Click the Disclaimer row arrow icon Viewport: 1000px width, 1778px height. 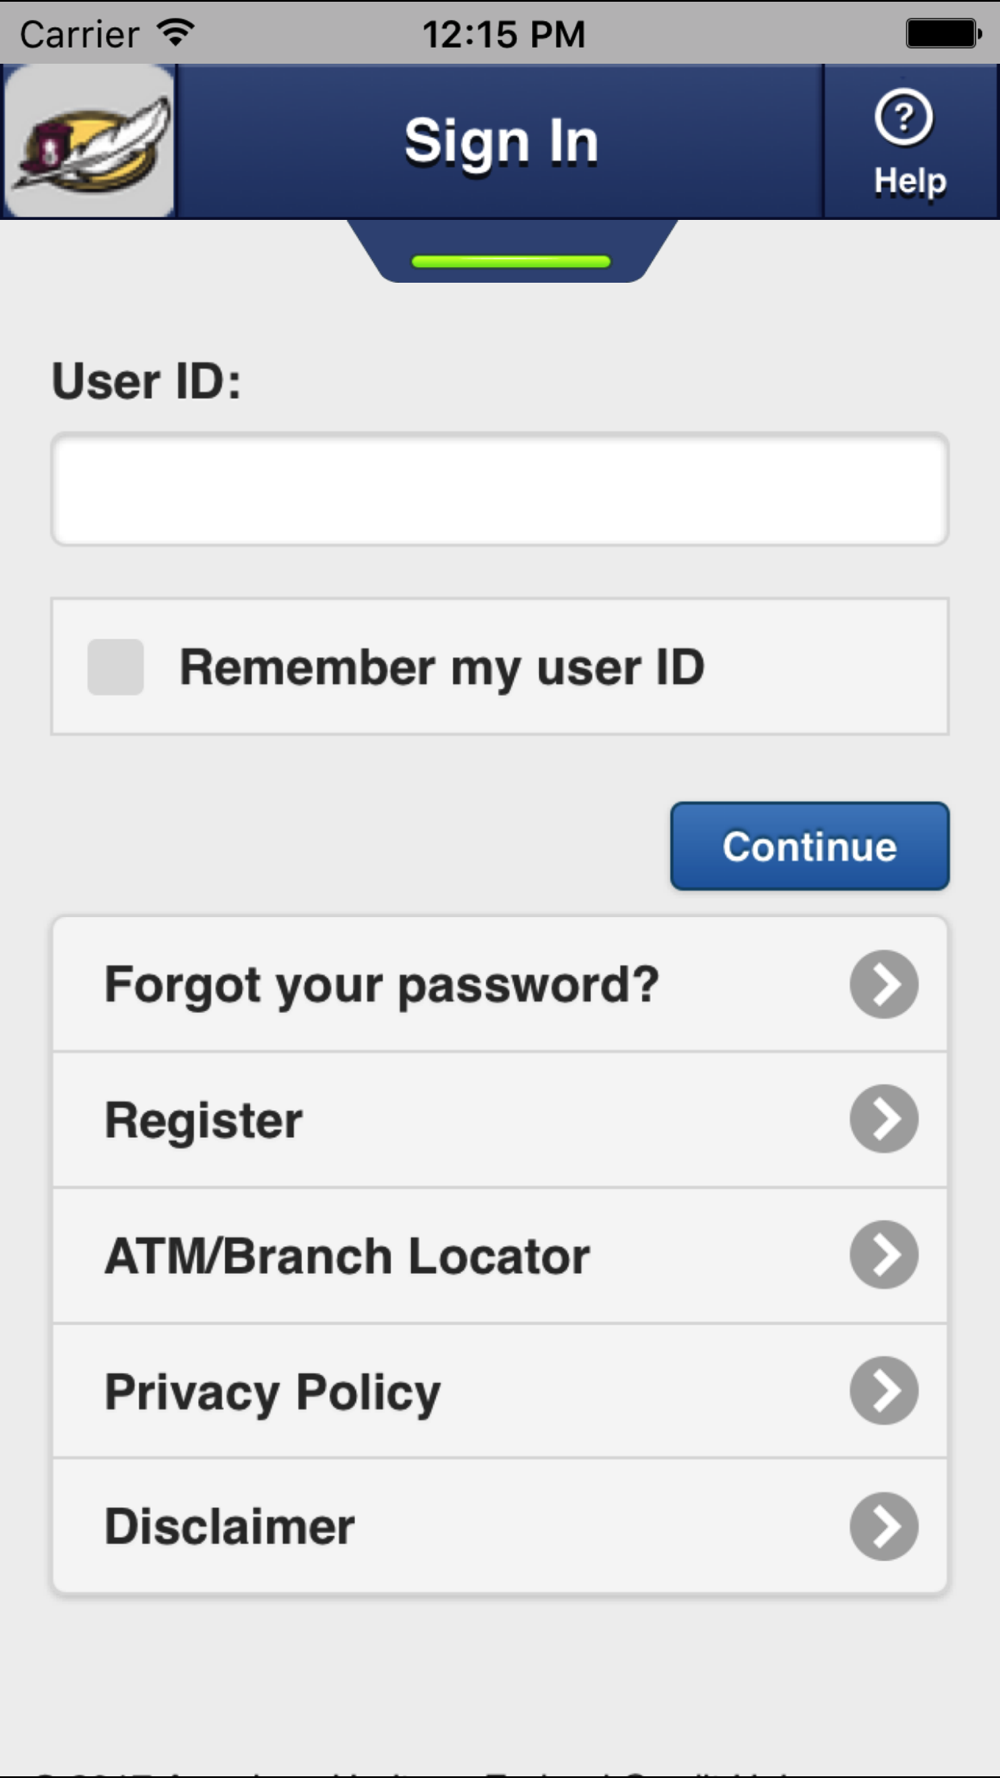[884, 1526]
